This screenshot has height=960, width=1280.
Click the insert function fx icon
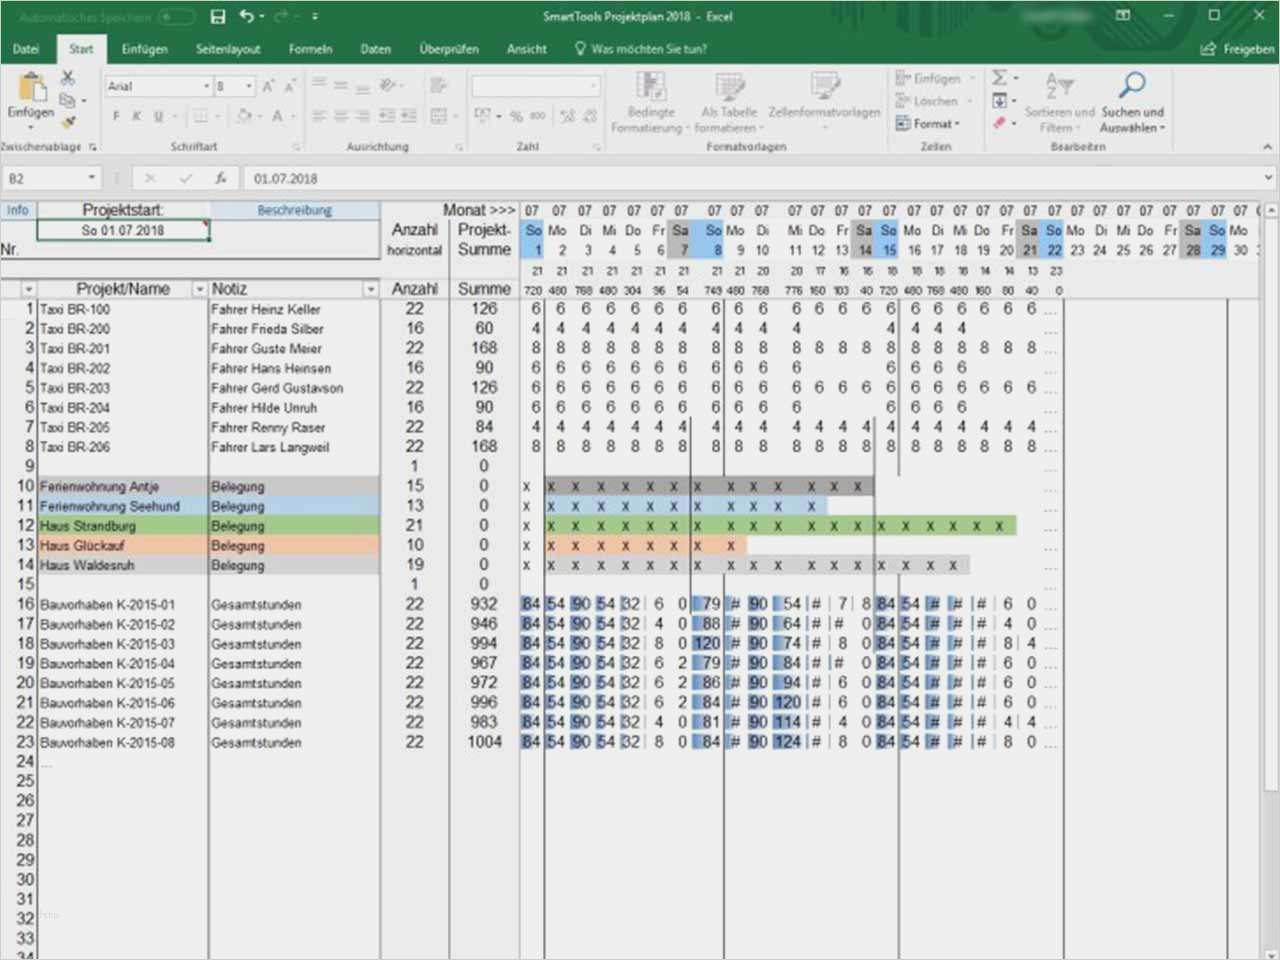tap(221, 179)
